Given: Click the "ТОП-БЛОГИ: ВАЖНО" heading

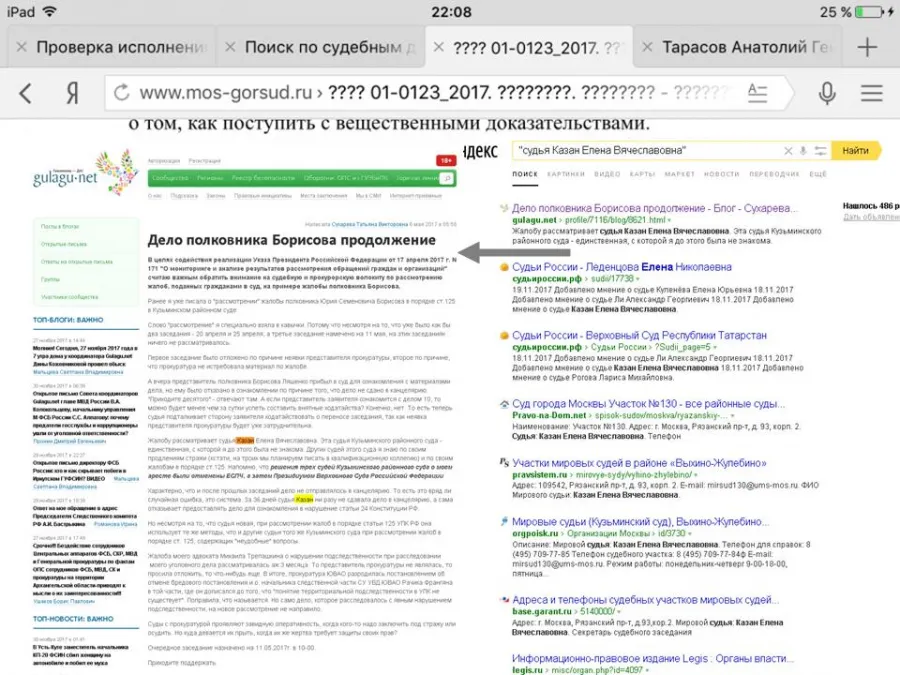Looking at the screenshot, I should point(68,320).
